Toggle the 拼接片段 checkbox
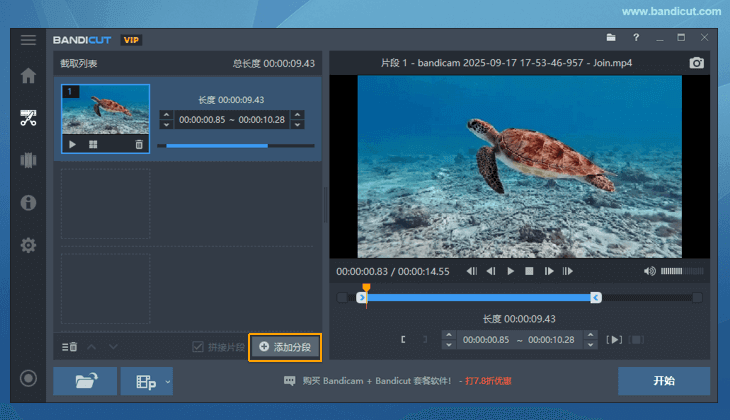 198,347
